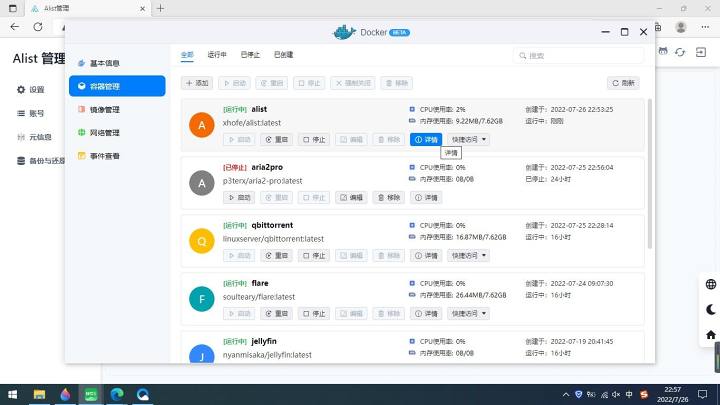Image resolution: width=720 pixels, height=405 pixels.
Task: Open 元信息 in Alist sidebar
Action: point(34,137)
